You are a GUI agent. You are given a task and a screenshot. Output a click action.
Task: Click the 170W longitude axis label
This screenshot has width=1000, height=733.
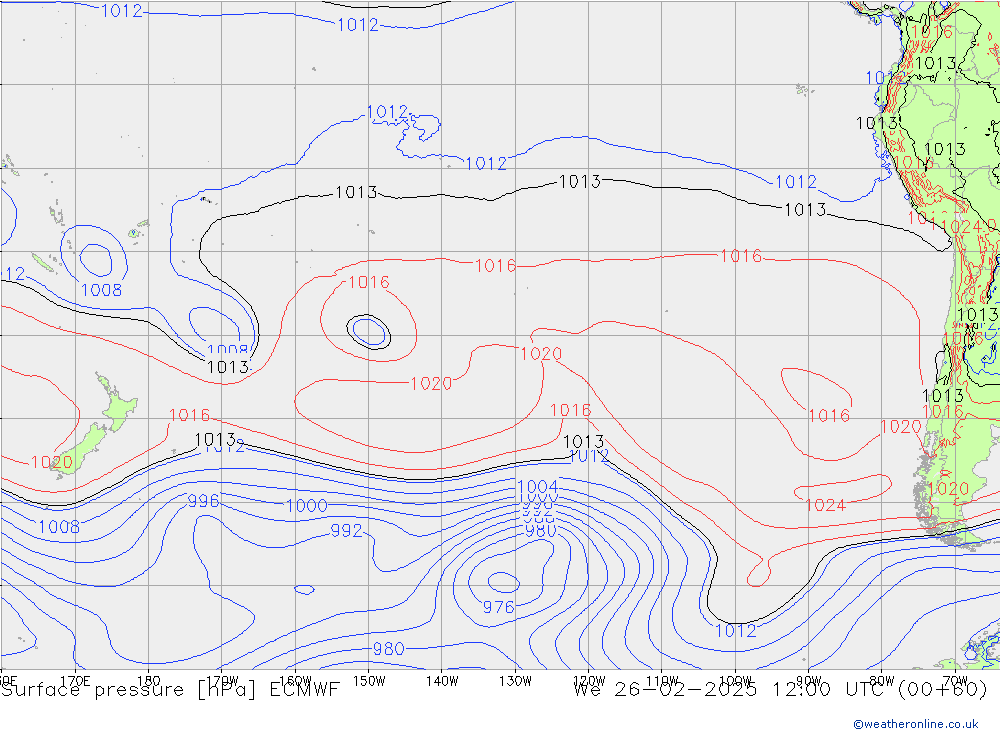223,681
